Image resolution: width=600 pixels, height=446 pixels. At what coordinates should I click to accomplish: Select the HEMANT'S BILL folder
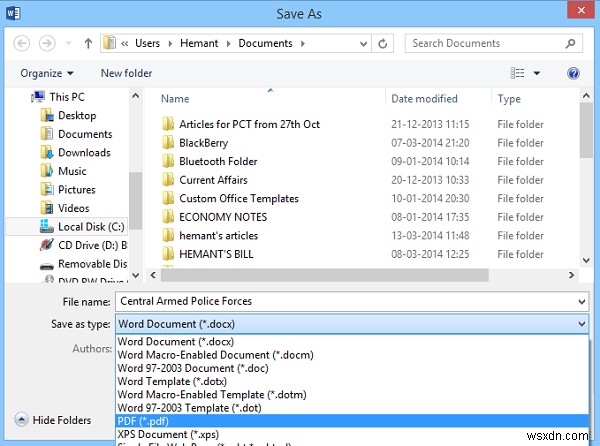(x=208, y=254)
